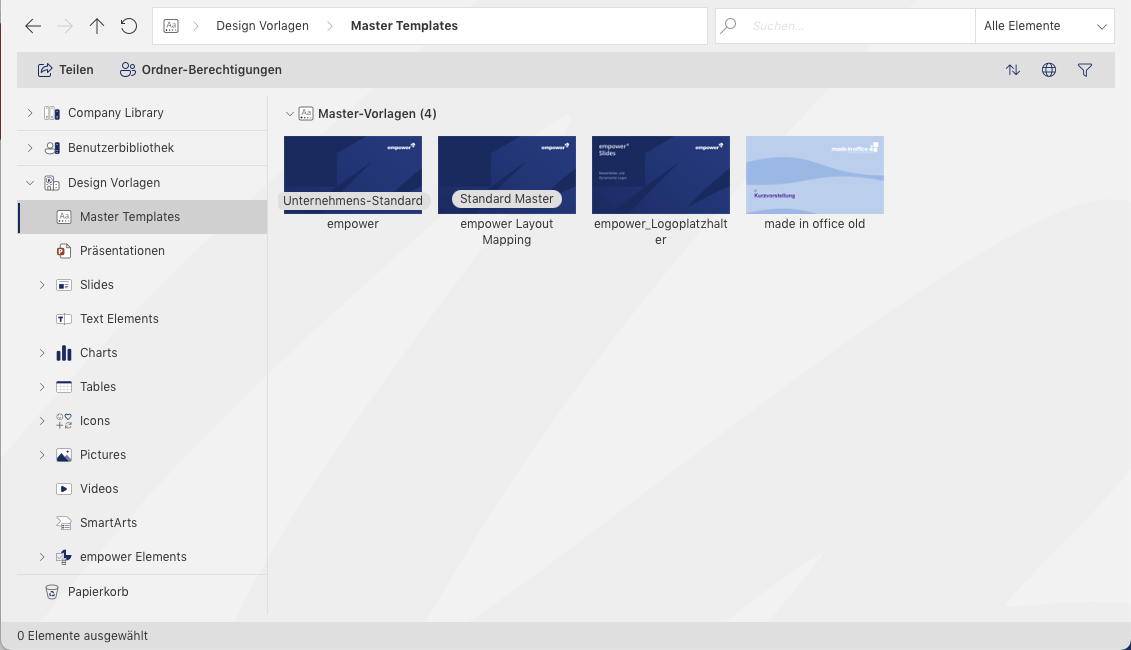The image size is (1131, 650).
Task: Go back with the left arrow
Action: (x=32, y=26)
